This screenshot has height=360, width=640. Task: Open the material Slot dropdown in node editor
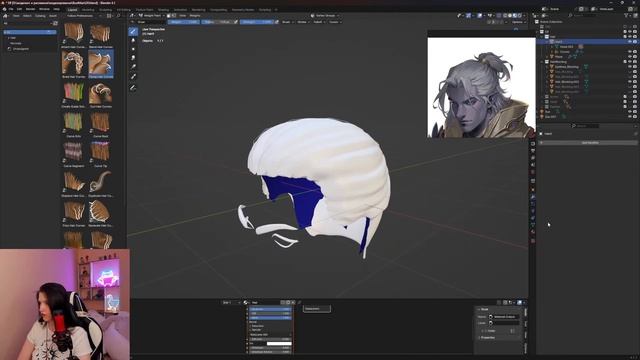pyautogui.click(x=231, y=302)
